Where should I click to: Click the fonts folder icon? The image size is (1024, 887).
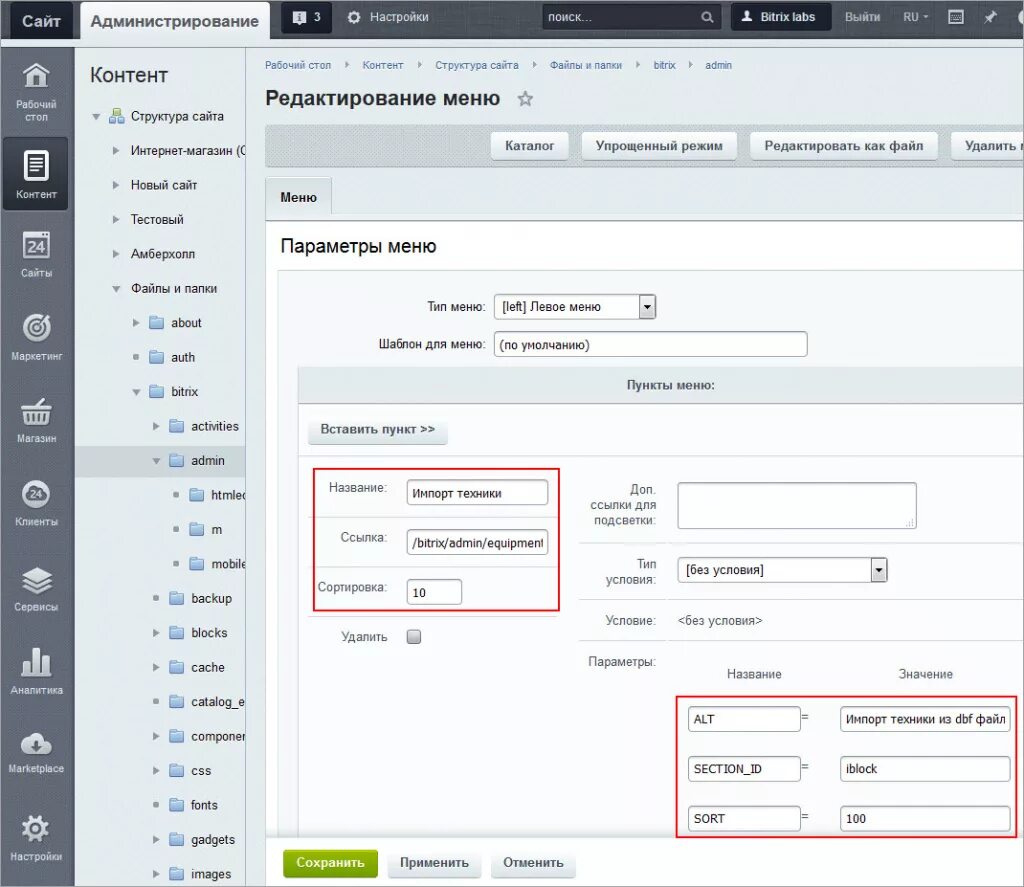[176, 805]
